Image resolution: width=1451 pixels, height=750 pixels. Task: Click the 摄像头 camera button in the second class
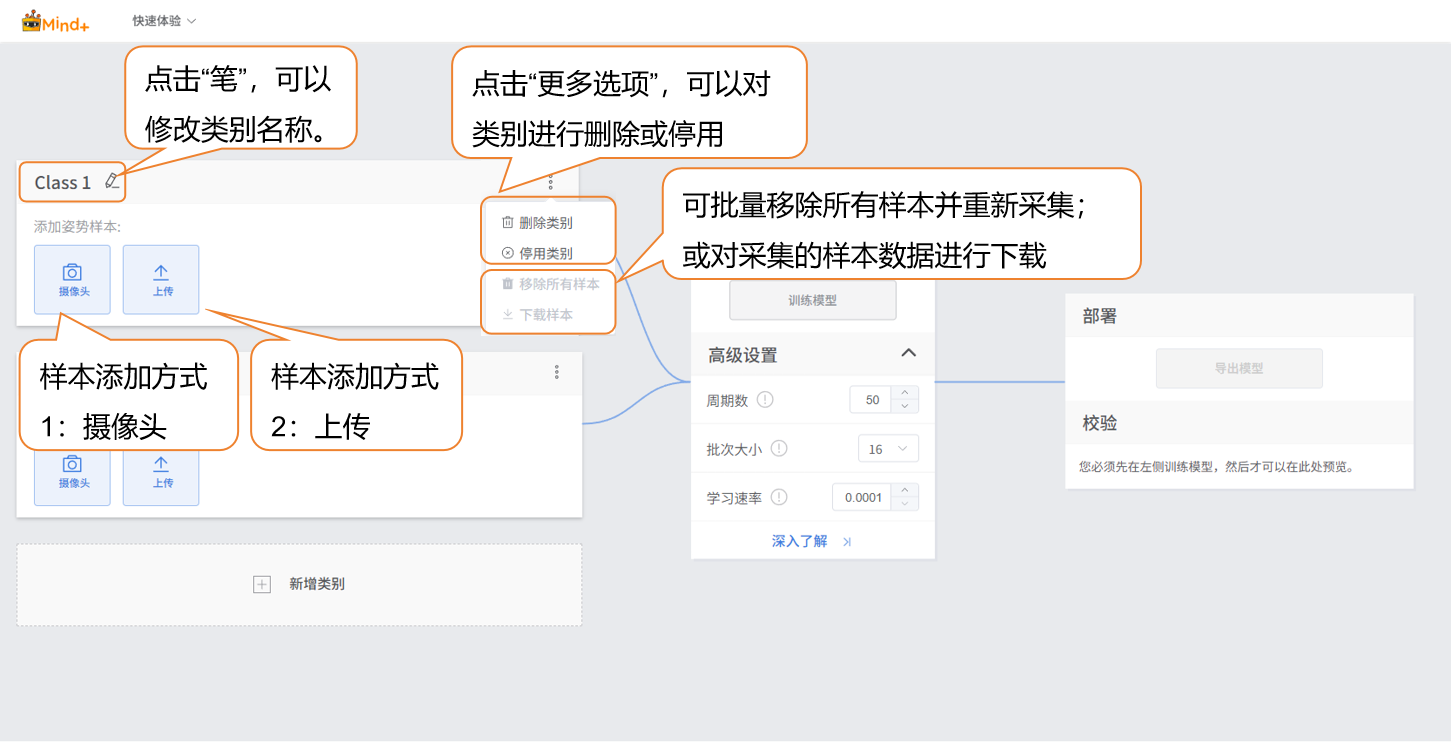pyautogui.click(x=72, y=472)
